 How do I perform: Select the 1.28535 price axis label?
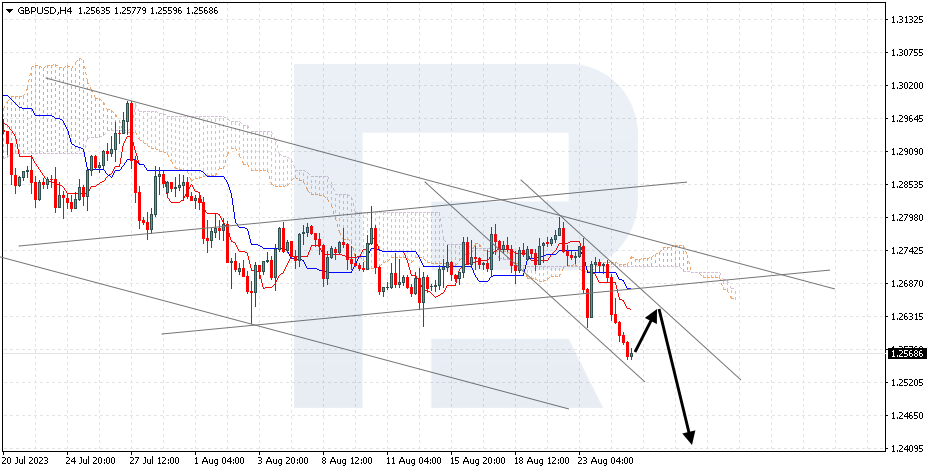[x=905, y=185]
